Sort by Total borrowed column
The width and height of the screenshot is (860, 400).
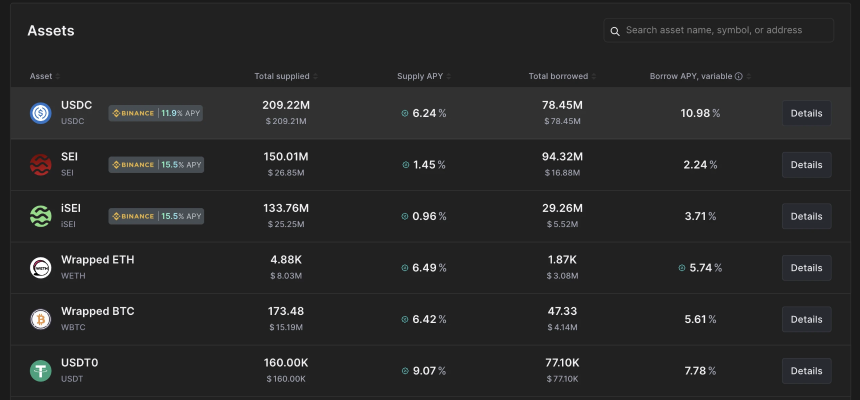click(558, 76)
